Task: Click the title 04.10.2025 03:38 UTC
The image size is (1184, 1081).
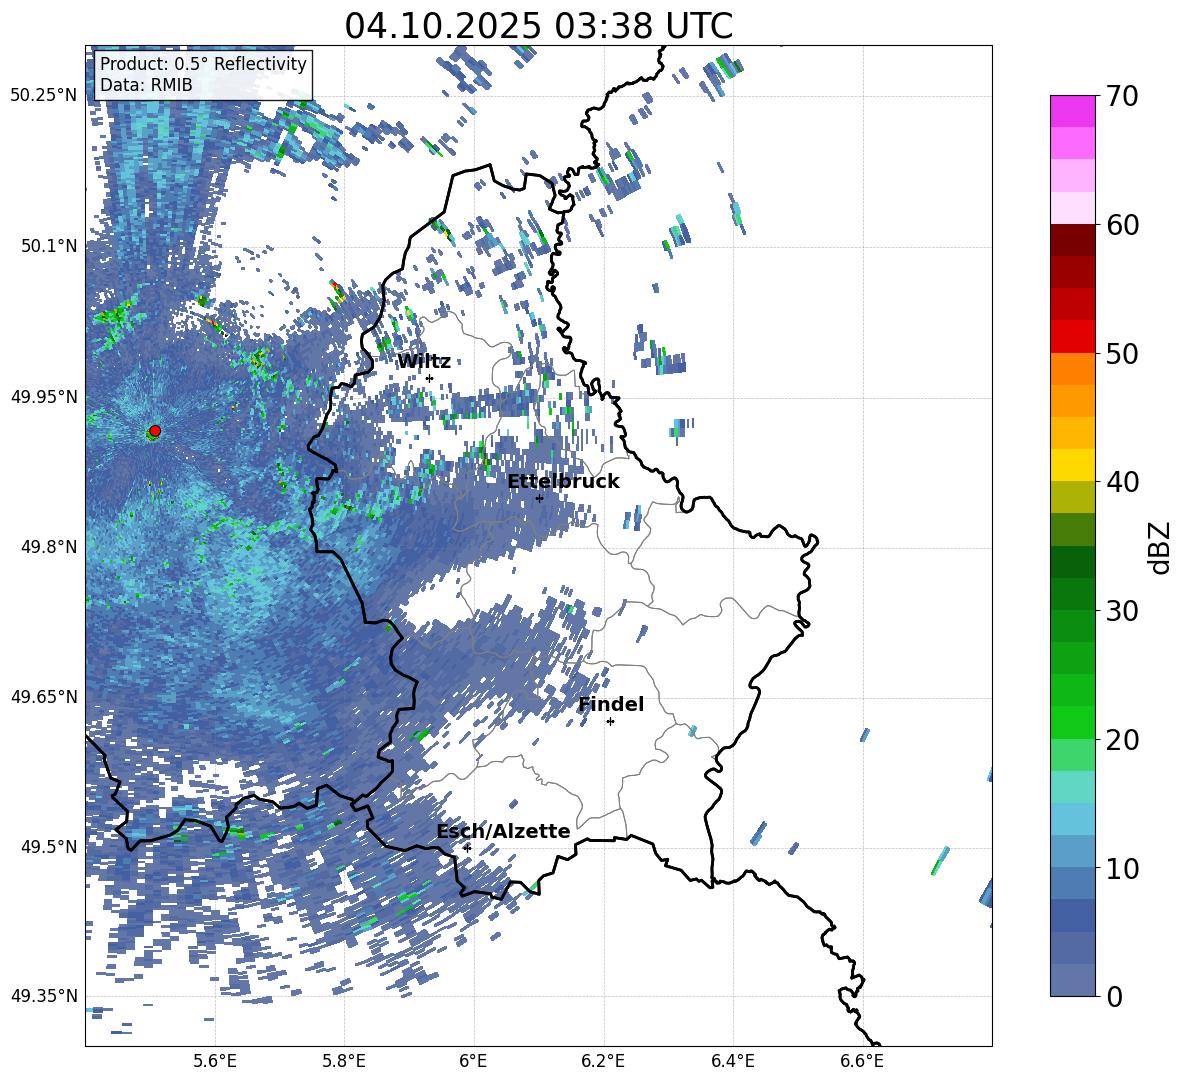Action: (538, 26)
